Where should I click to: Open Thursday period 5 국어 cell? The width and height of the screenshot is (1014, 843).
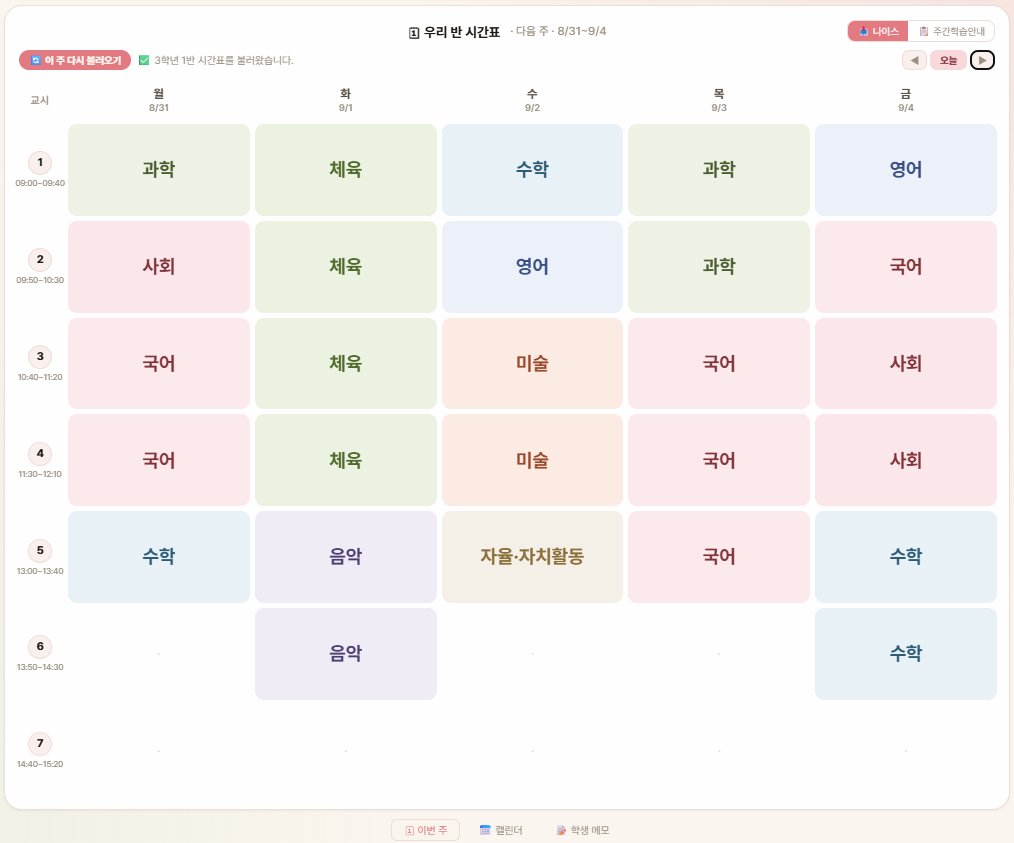(x=719, y=557)
